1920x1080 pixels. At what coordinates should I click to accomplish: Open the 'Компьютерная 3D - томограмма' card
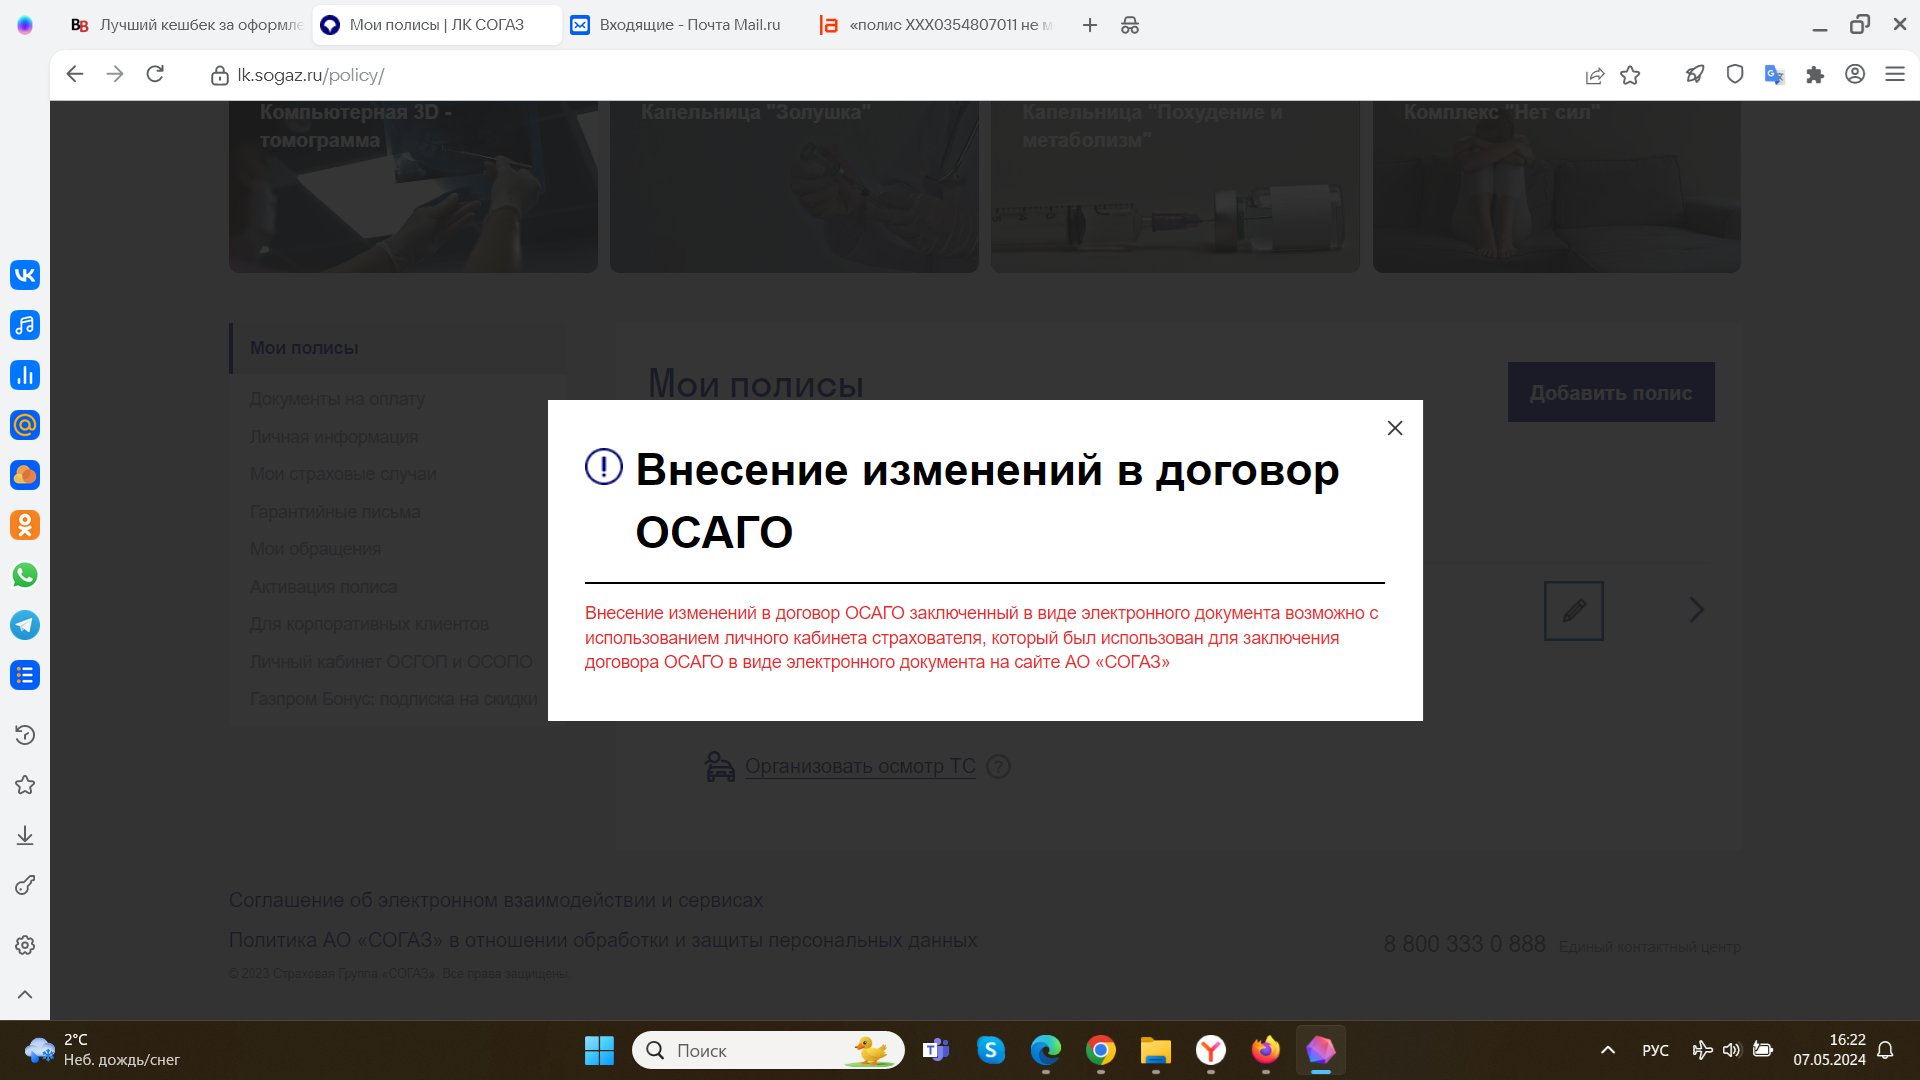pos(413,186)
